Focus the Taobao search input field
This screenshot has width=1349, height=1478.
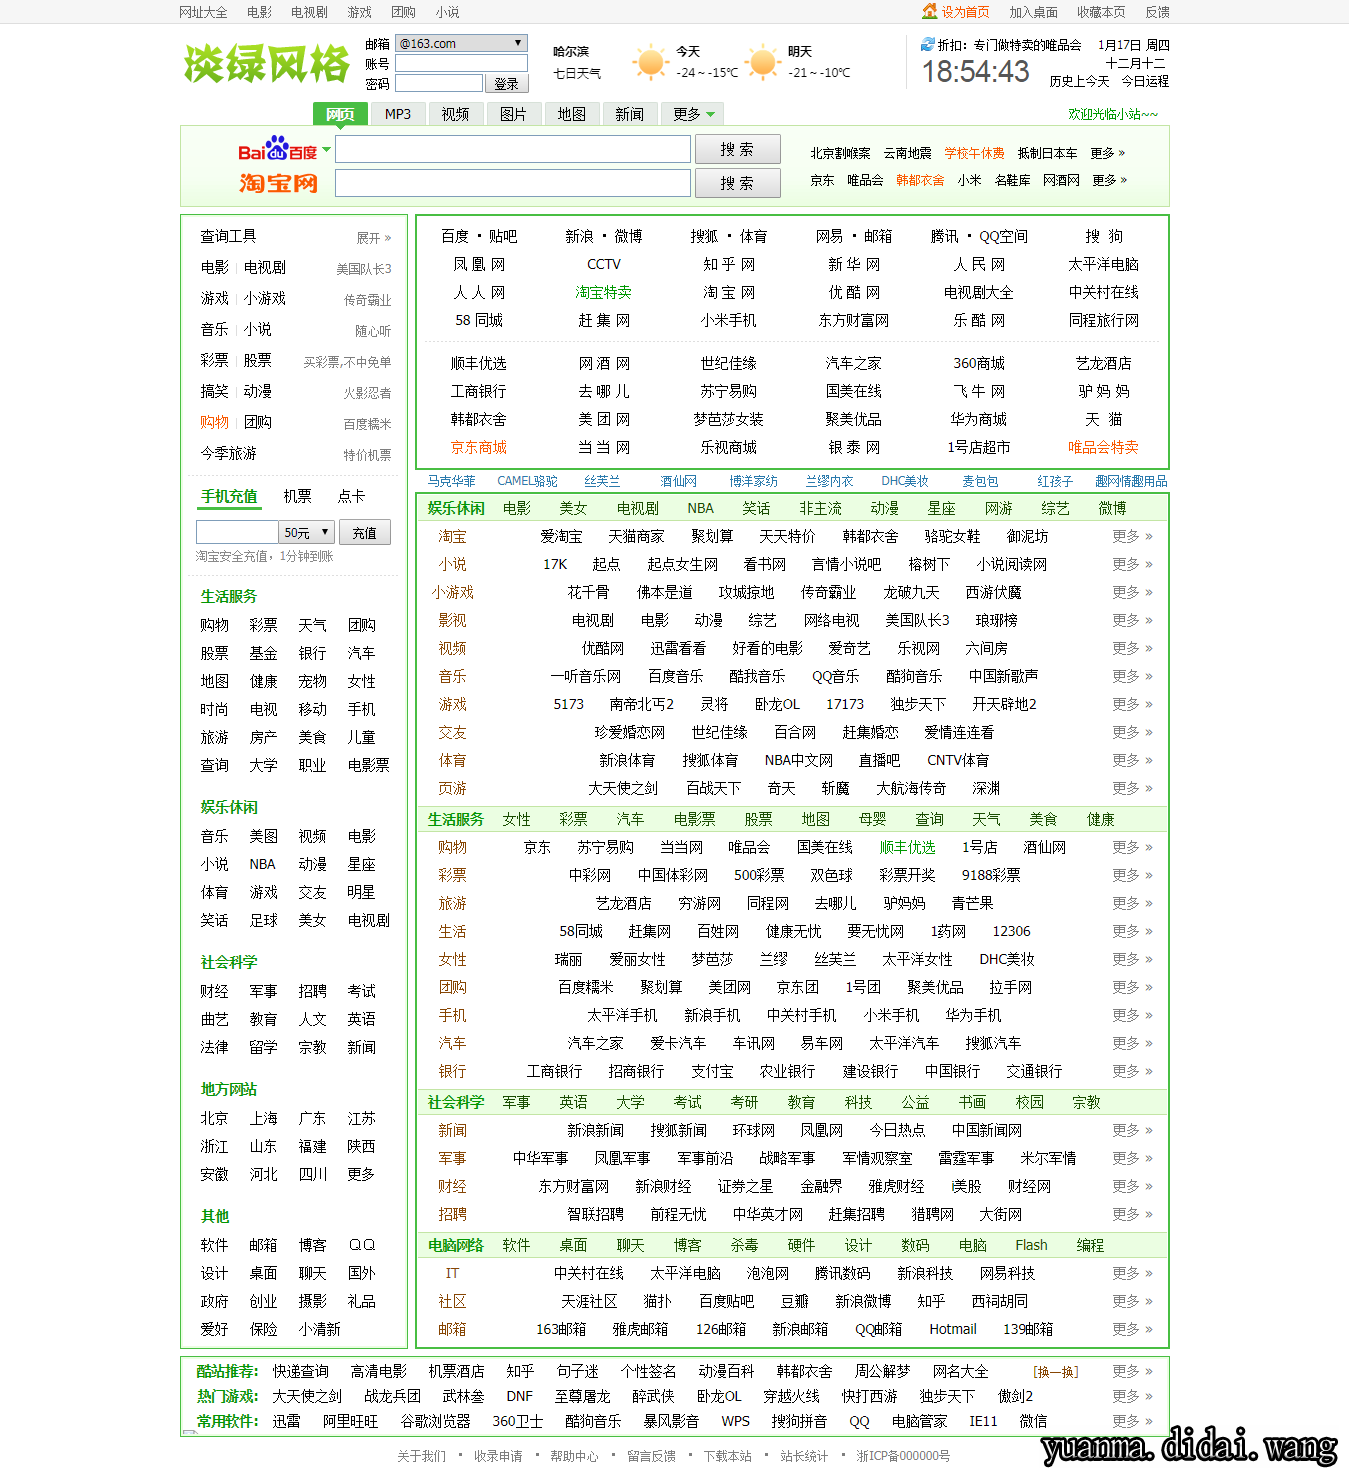pyautogui.click(x=513, y=183)
